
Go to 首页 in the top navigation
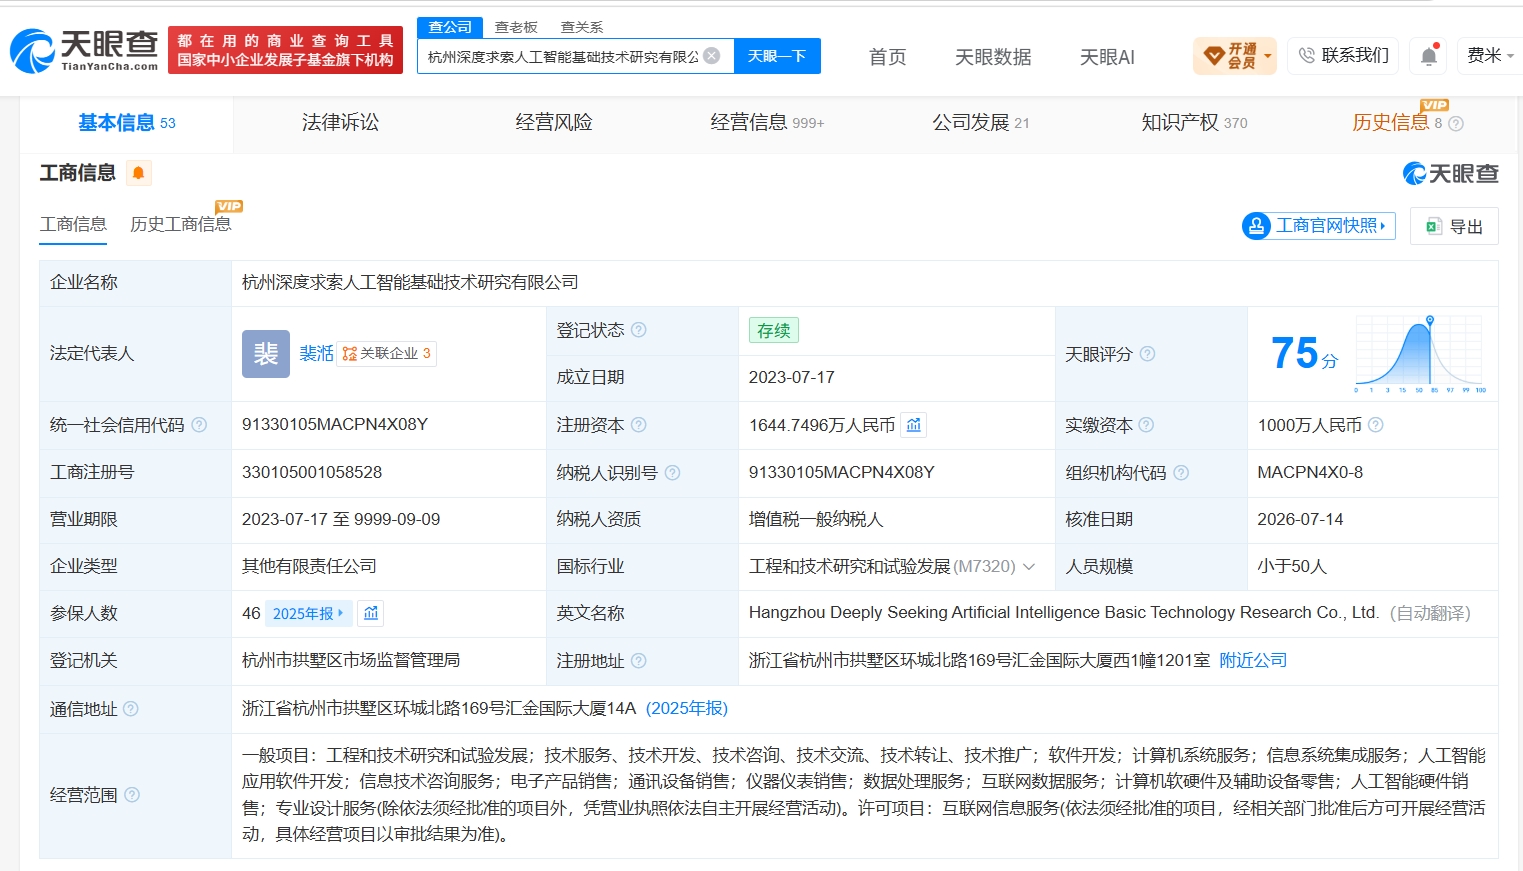tap(887, 57)
